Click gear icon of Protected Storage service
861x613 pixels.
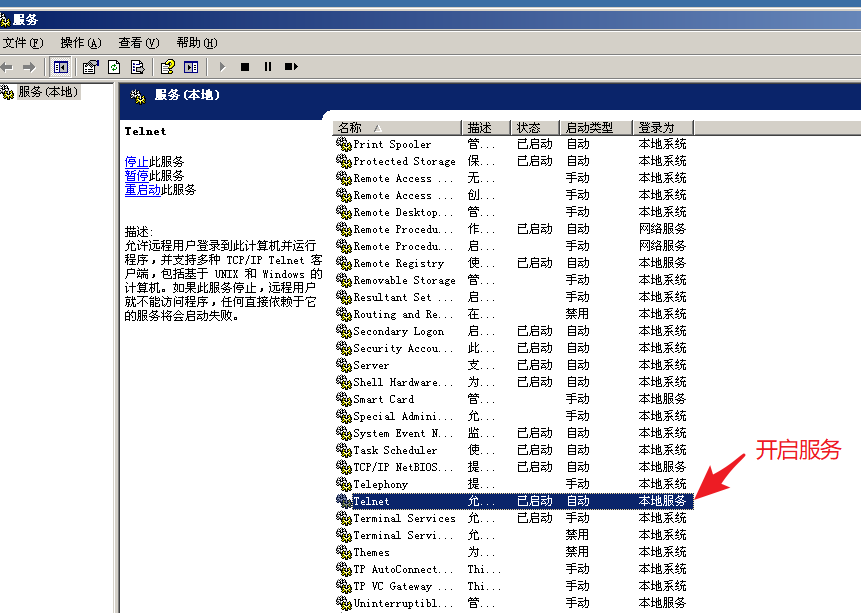point(344,161)
